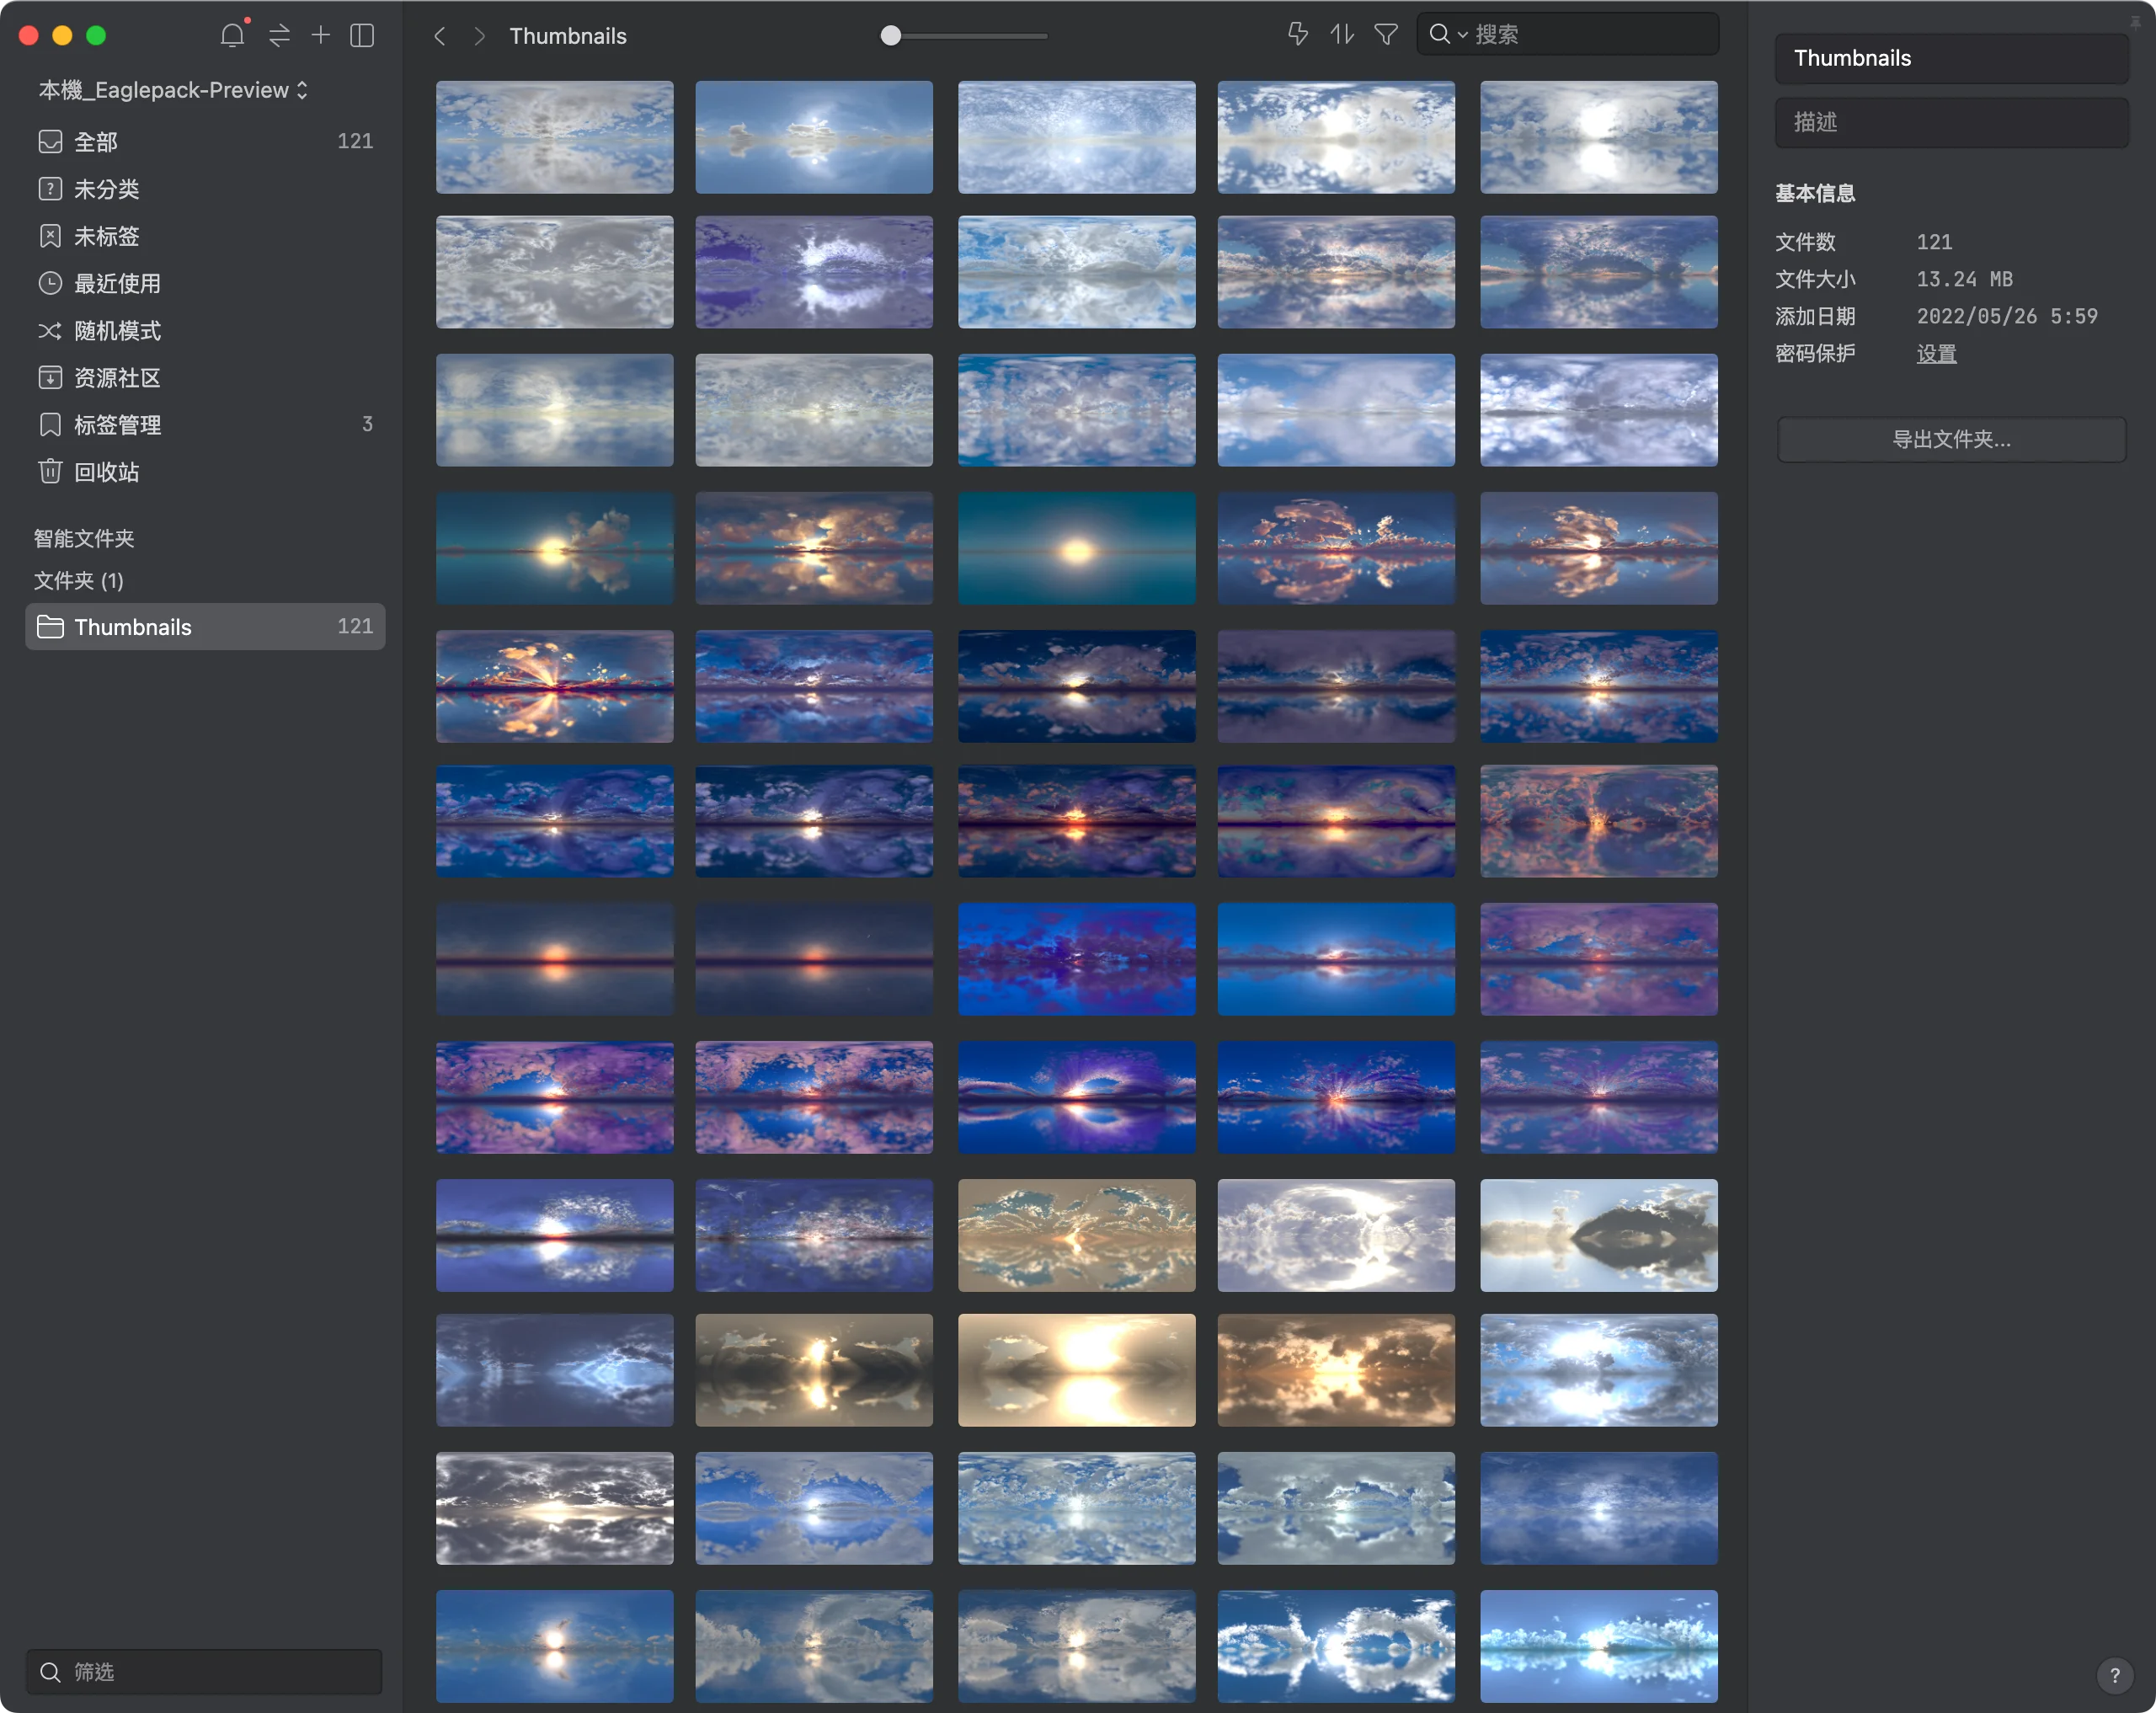This screenshot has width=2156, height=1713.
Task: Click the 回收站 trash can icon
Action: pos(50,470)
